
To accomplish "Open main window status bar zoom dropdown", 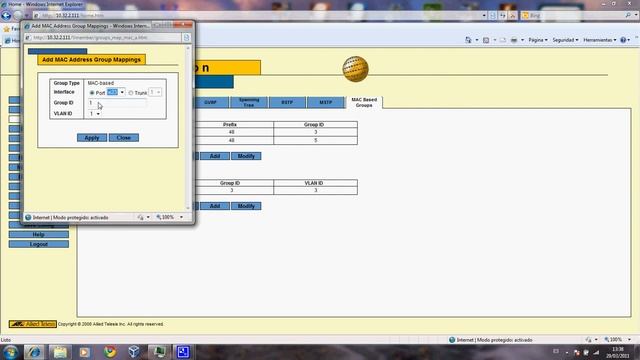I will click(x=630, y=340).
